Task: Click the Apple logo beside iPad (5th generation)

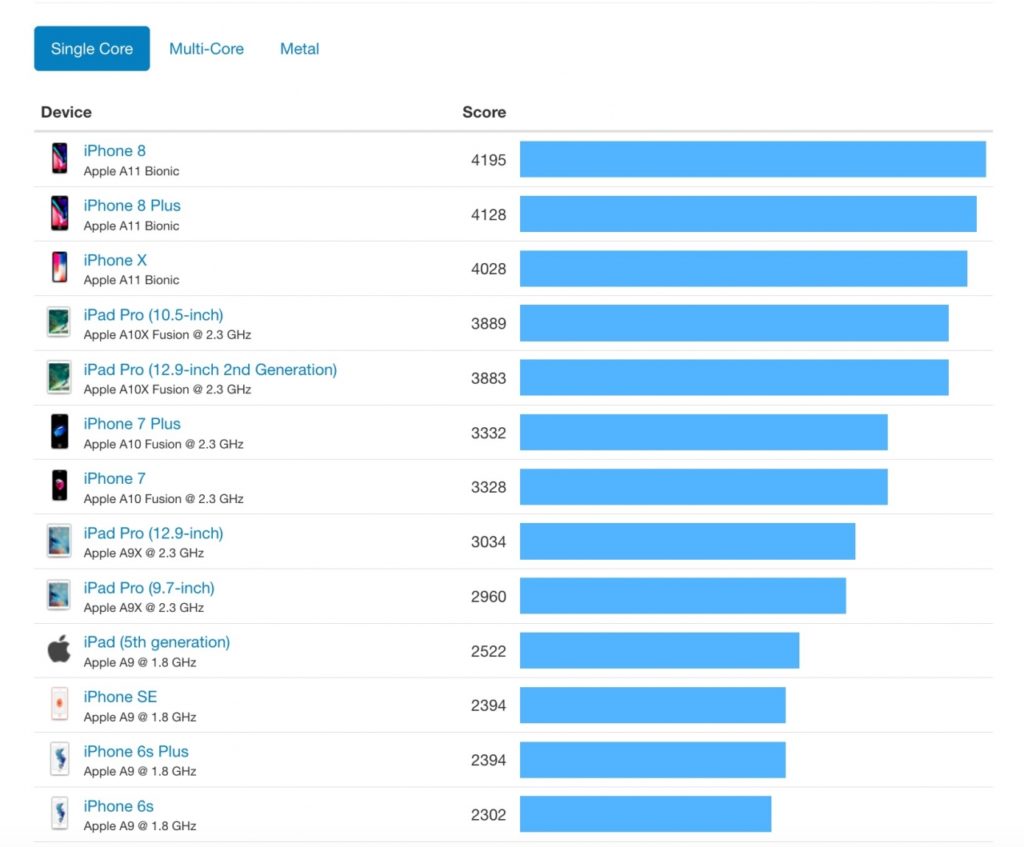Action: 59,650
